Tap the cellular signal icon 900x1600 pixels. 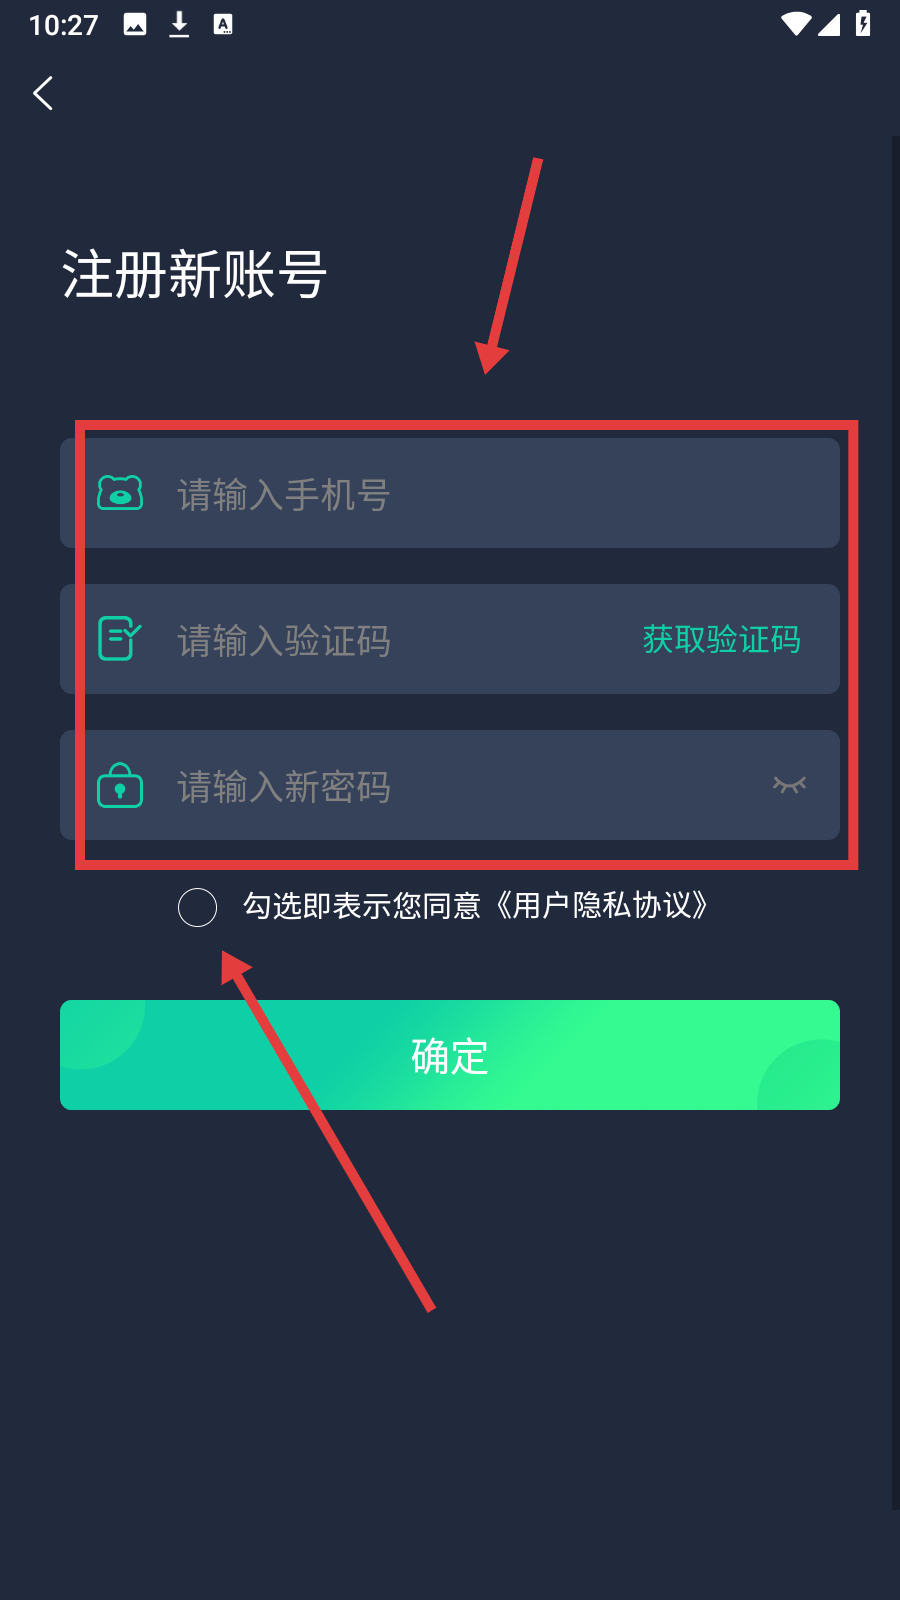(829, 24)
